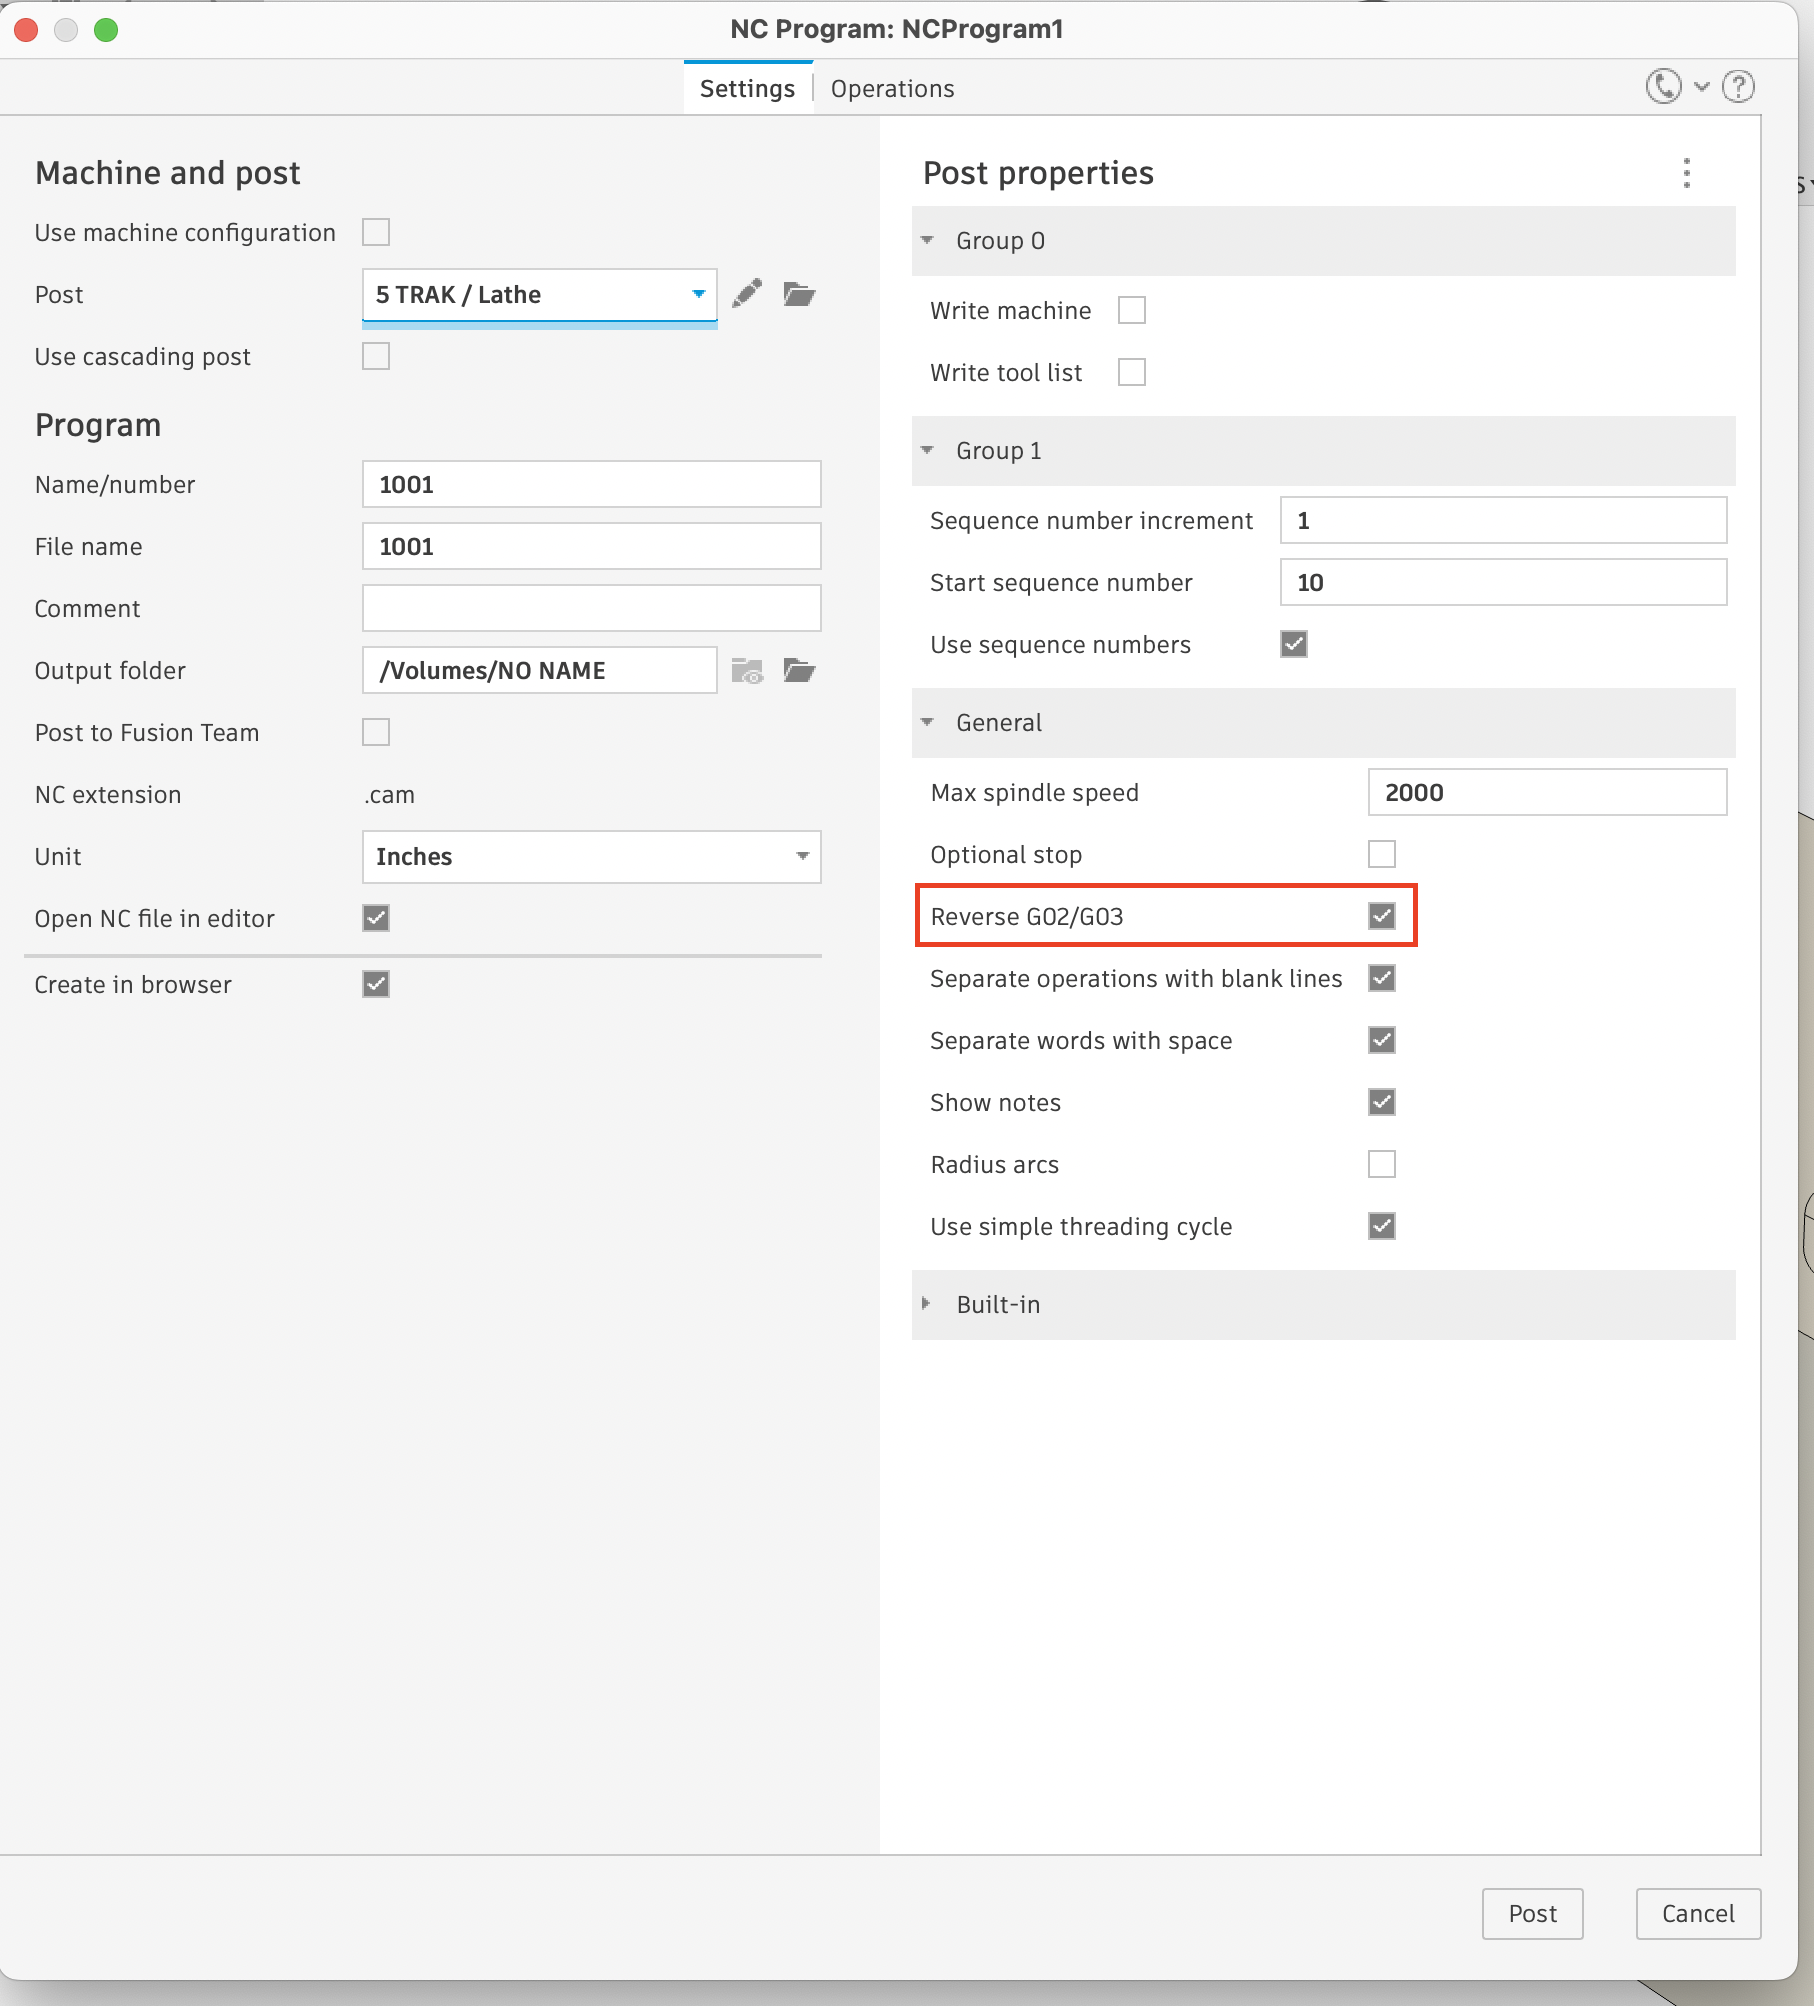Click the Max spindle speed field
The height and width of the screenshot is (2006, 1814).
pyautogui.click(x=1547, y=793)
